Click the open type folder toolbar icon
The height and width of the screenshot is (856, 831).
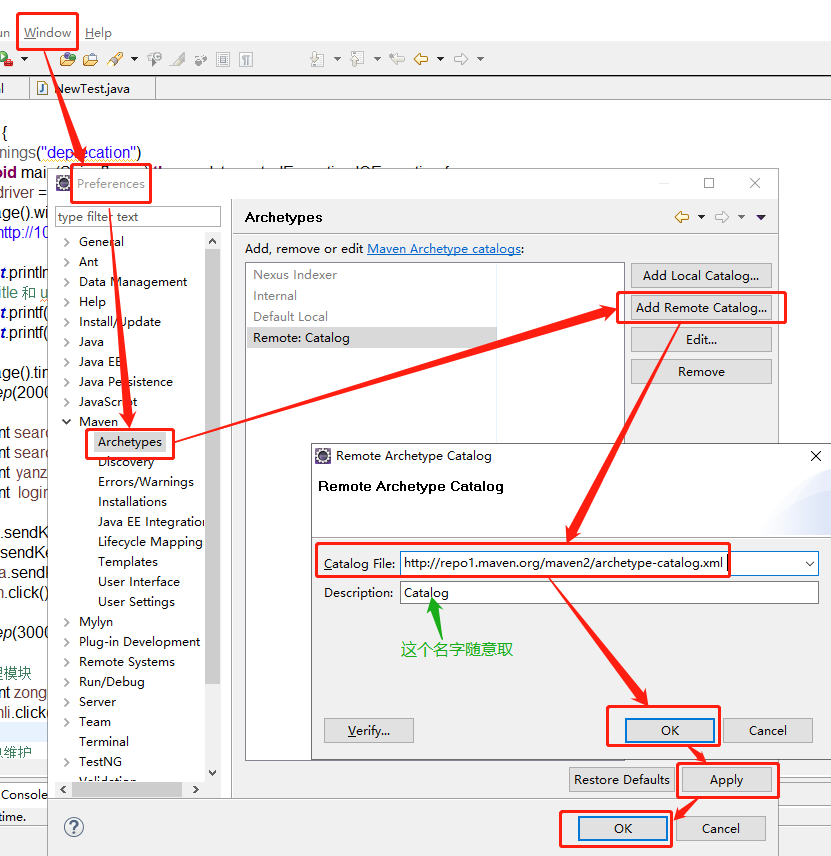[x=90, y=59]
